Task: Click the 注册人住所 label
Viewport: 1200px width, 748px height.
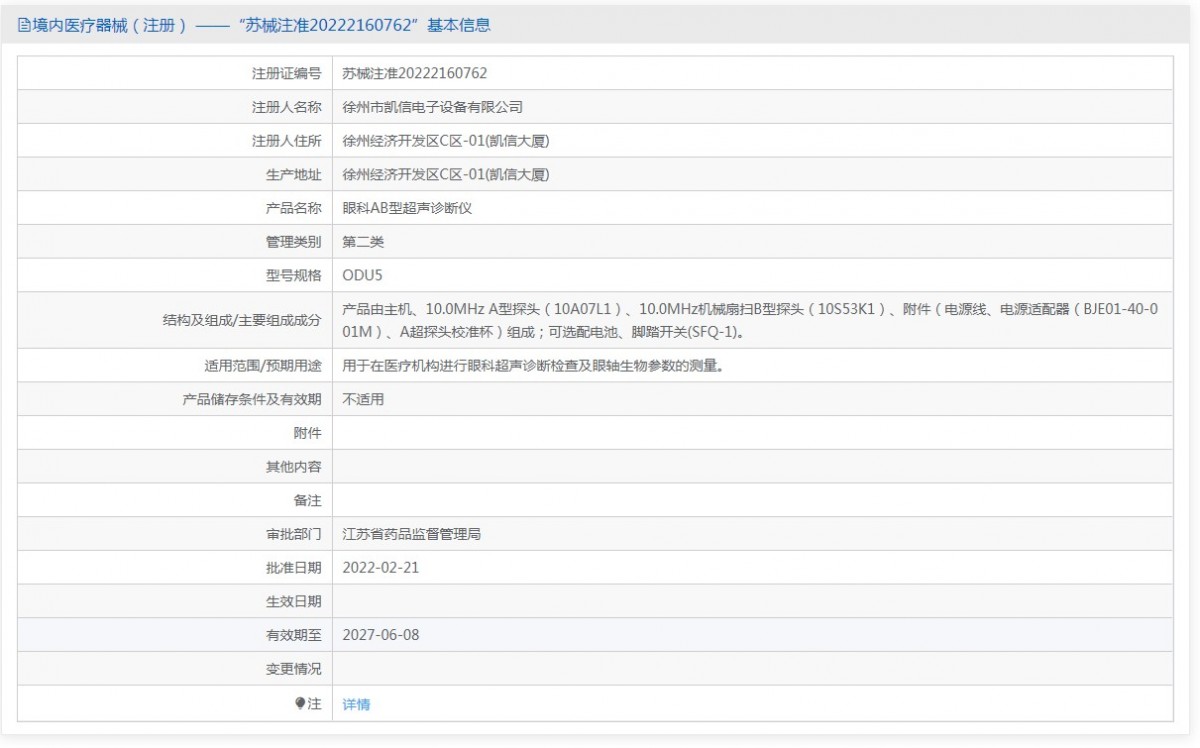Action: click(287, 141)
